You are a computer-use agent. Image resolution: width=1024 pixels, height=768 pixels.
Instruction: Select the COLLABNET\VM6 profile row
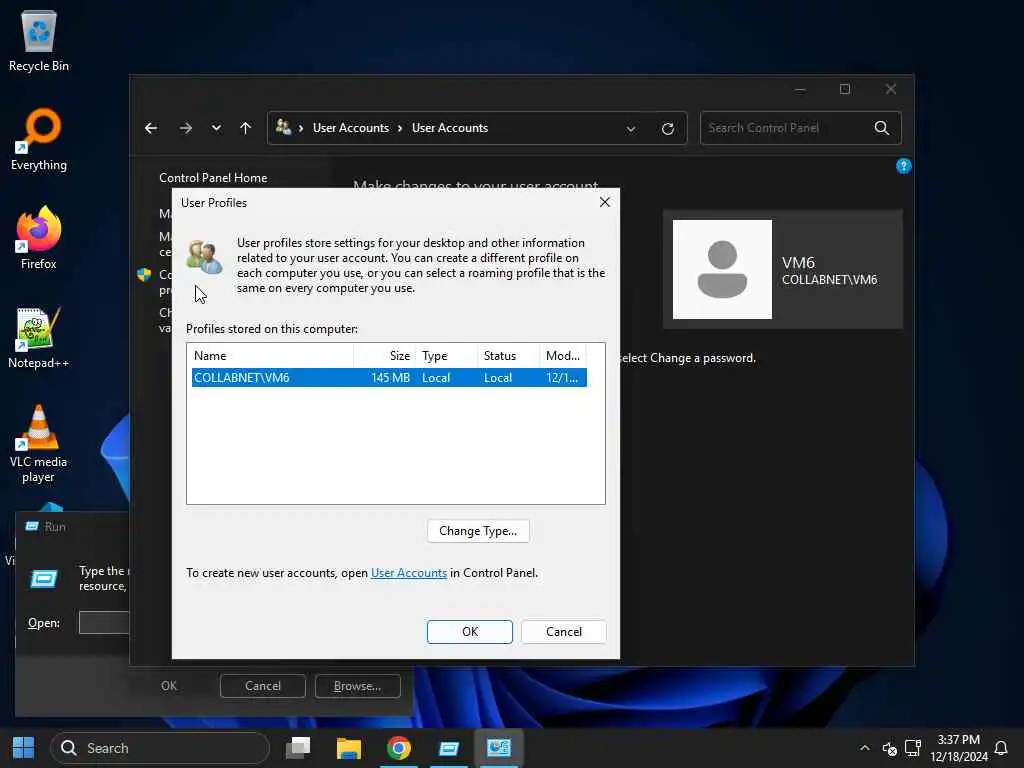tap(389, 377)
